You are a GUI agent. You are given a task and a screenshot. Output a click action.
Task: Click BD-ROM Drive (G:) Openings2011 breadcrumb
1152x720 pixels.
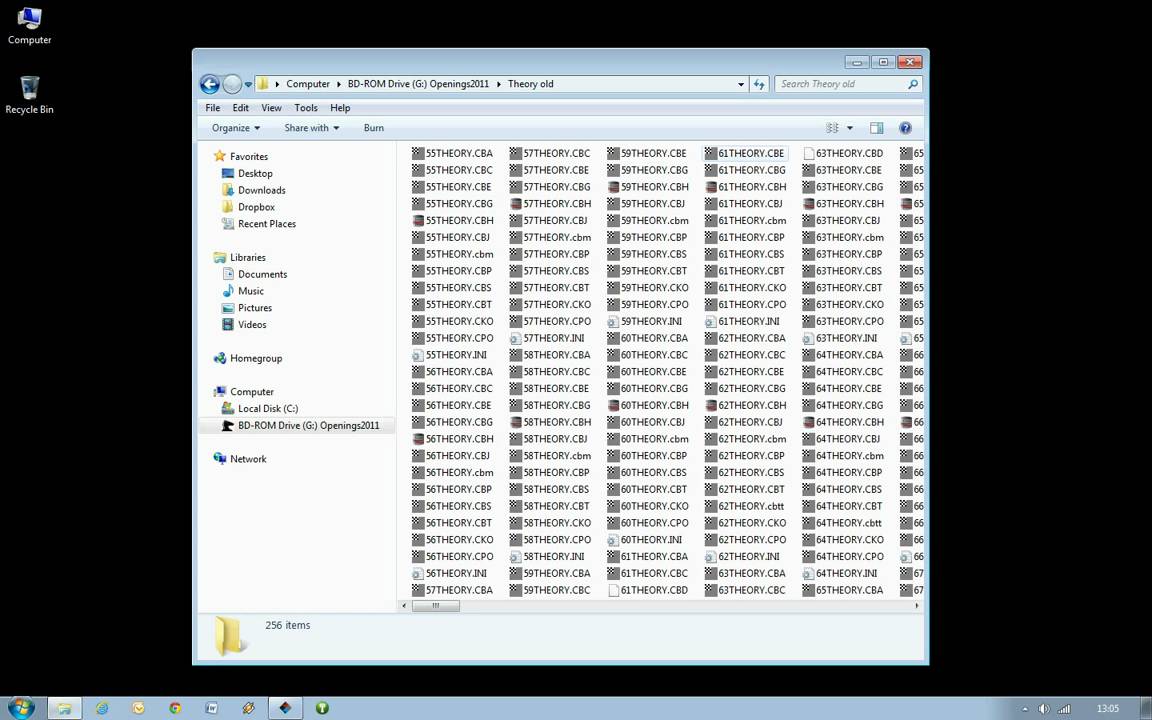coord(418,84)
